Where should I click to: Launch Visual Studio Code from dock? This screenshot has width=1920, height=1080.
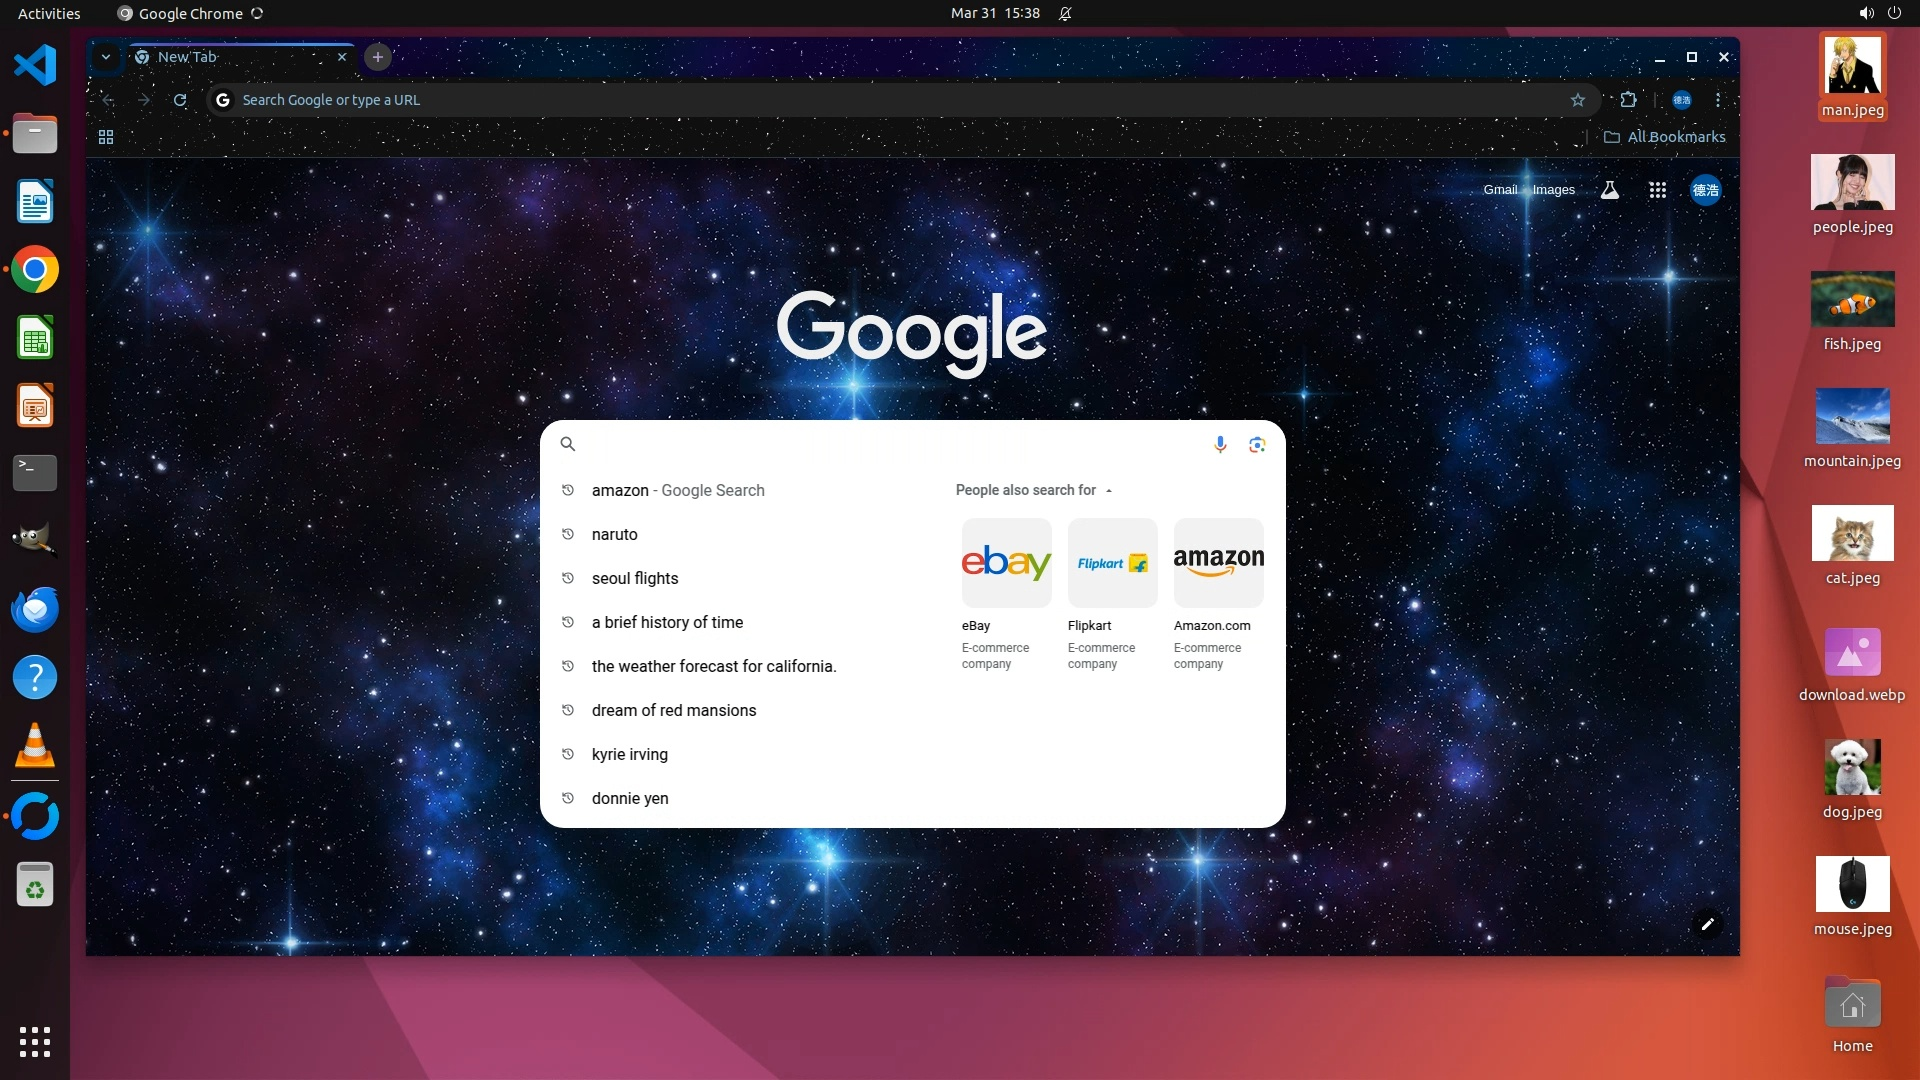coord(35,65)
